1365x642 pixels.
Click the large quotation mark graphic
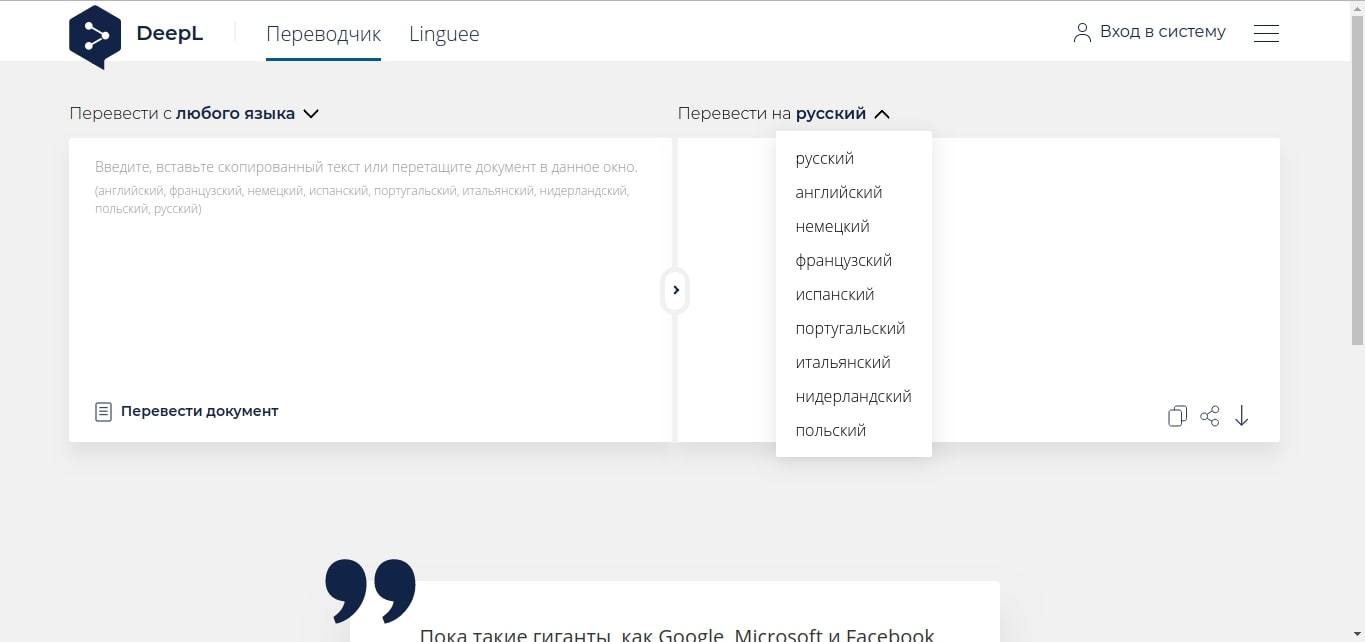pyautogui.click(x=370, y=590)
